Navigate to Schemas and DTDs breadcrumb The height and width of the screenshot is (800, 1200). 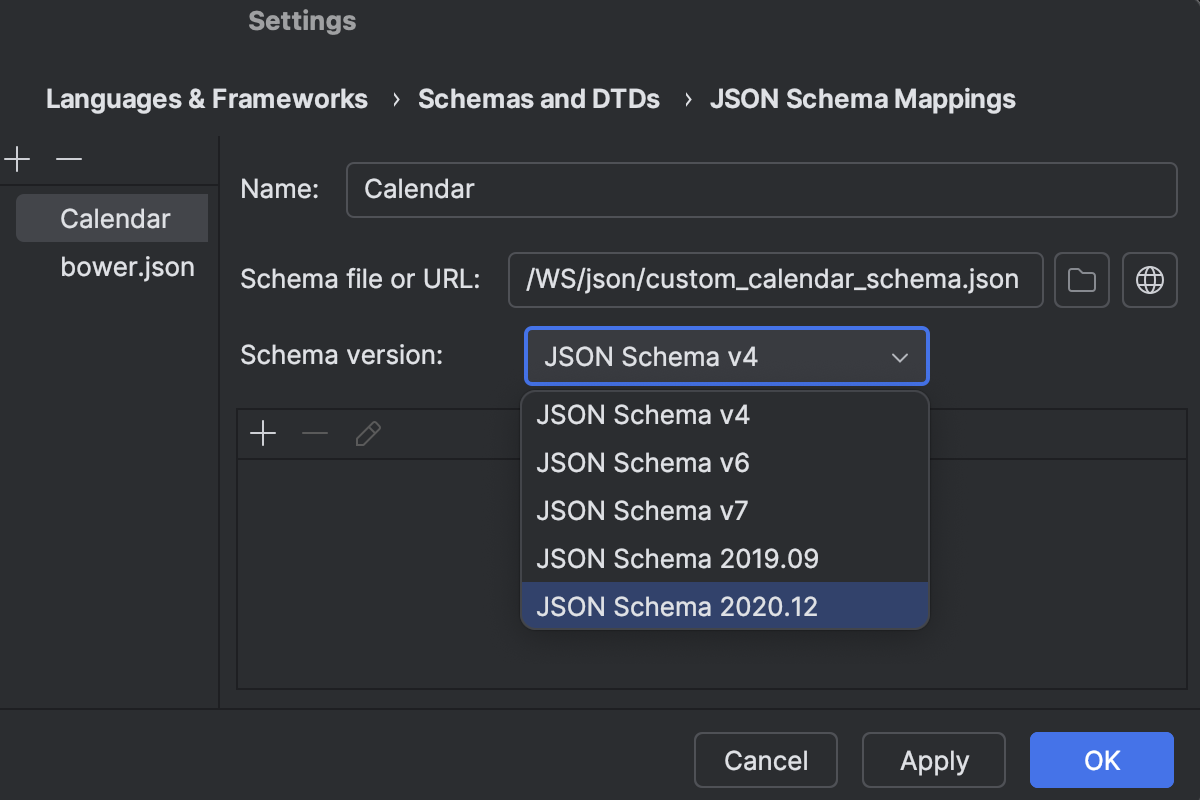539,99
